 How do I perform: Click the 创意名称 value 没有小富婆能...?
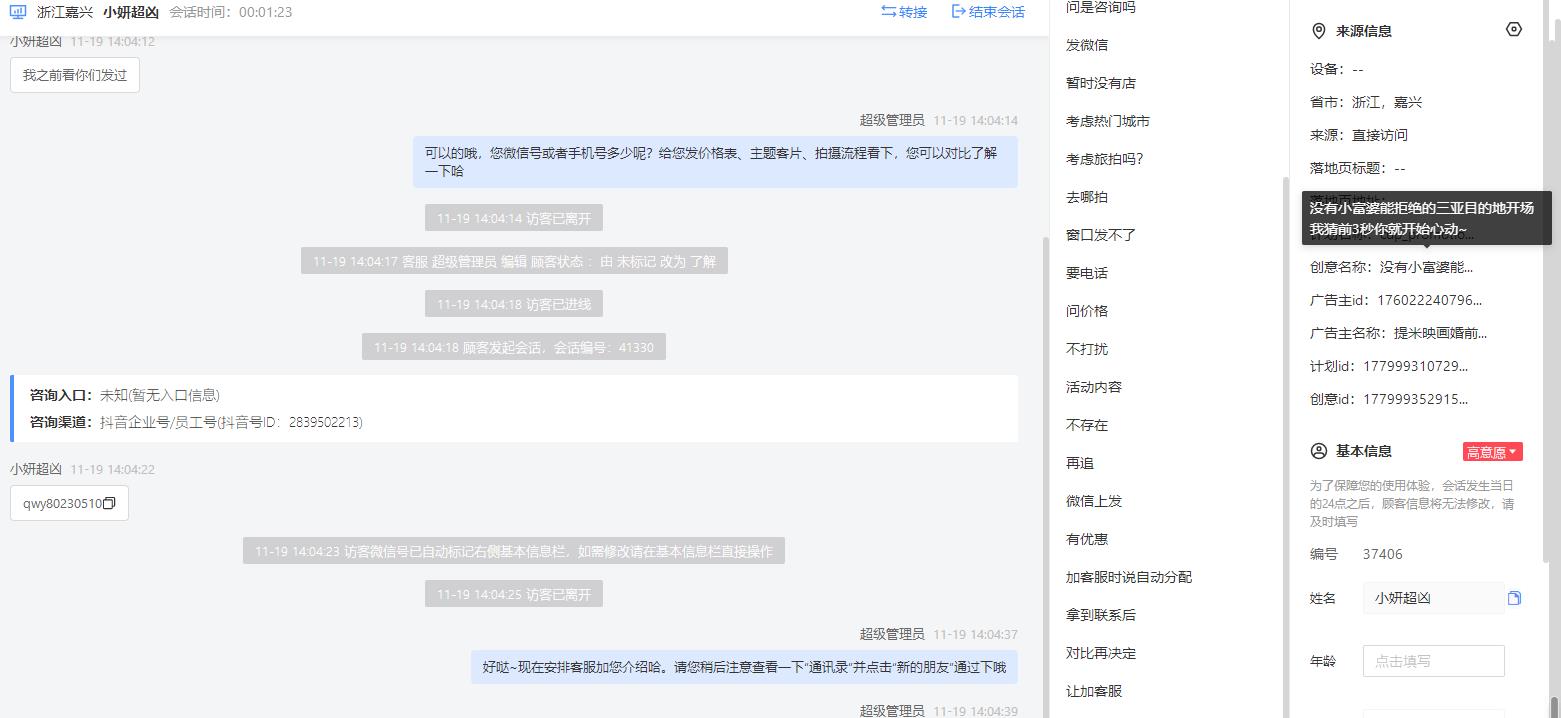coord(1426,267)
